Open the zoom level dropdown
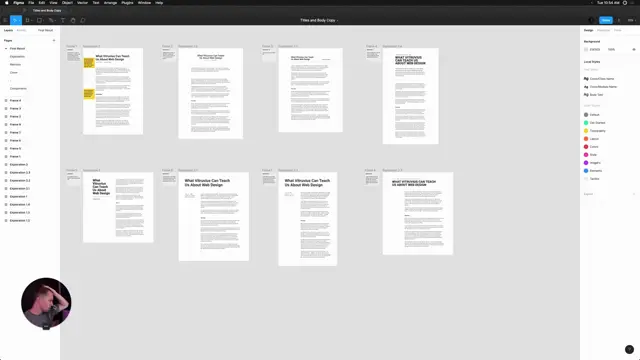The width and height of the screenshot is (640, 360). click(631, 20)
